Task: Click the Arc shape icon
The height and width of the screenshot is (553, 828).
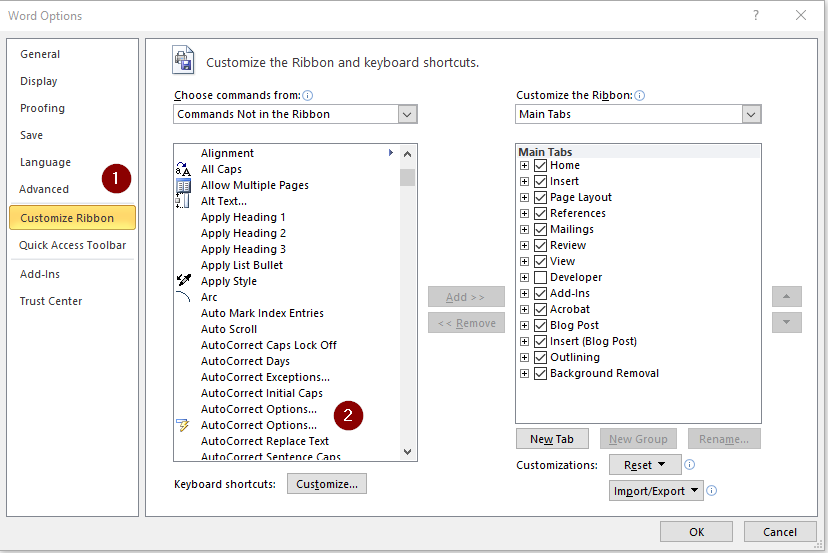Action: click(183, 297)
